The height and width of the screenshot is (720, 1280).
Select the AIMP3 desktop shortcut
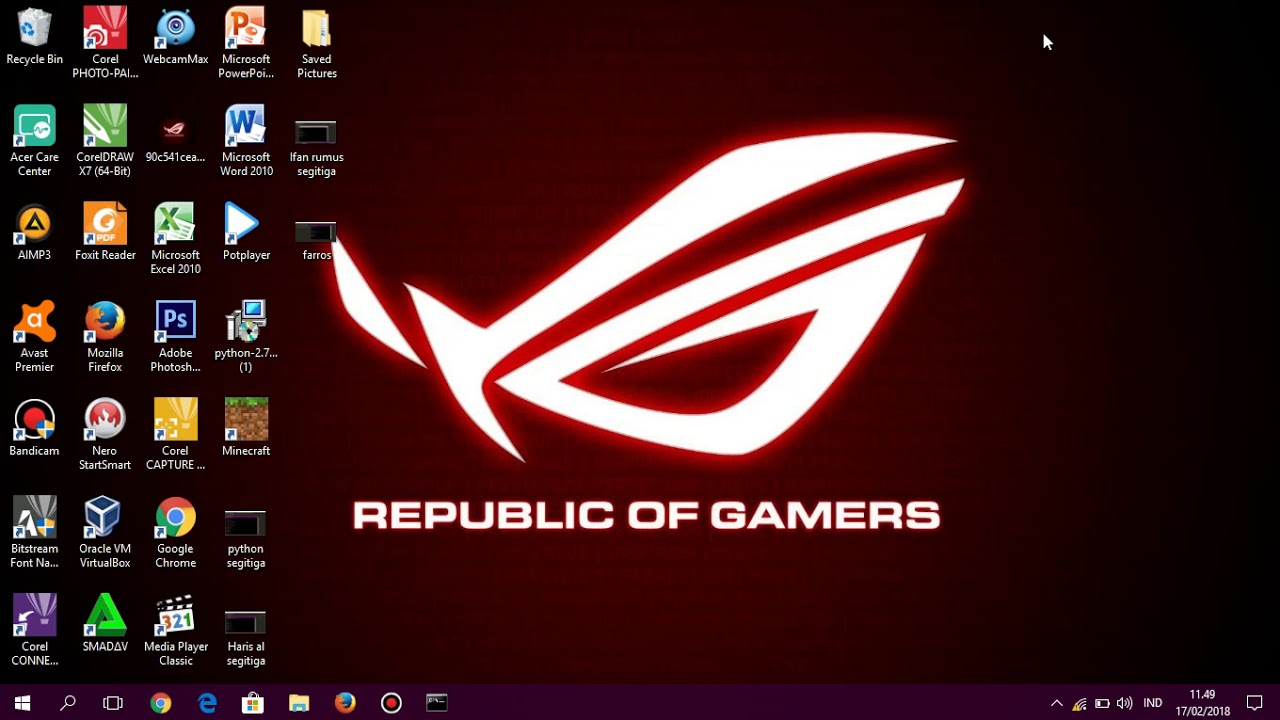pyautogui.click(x=34, y=233)
